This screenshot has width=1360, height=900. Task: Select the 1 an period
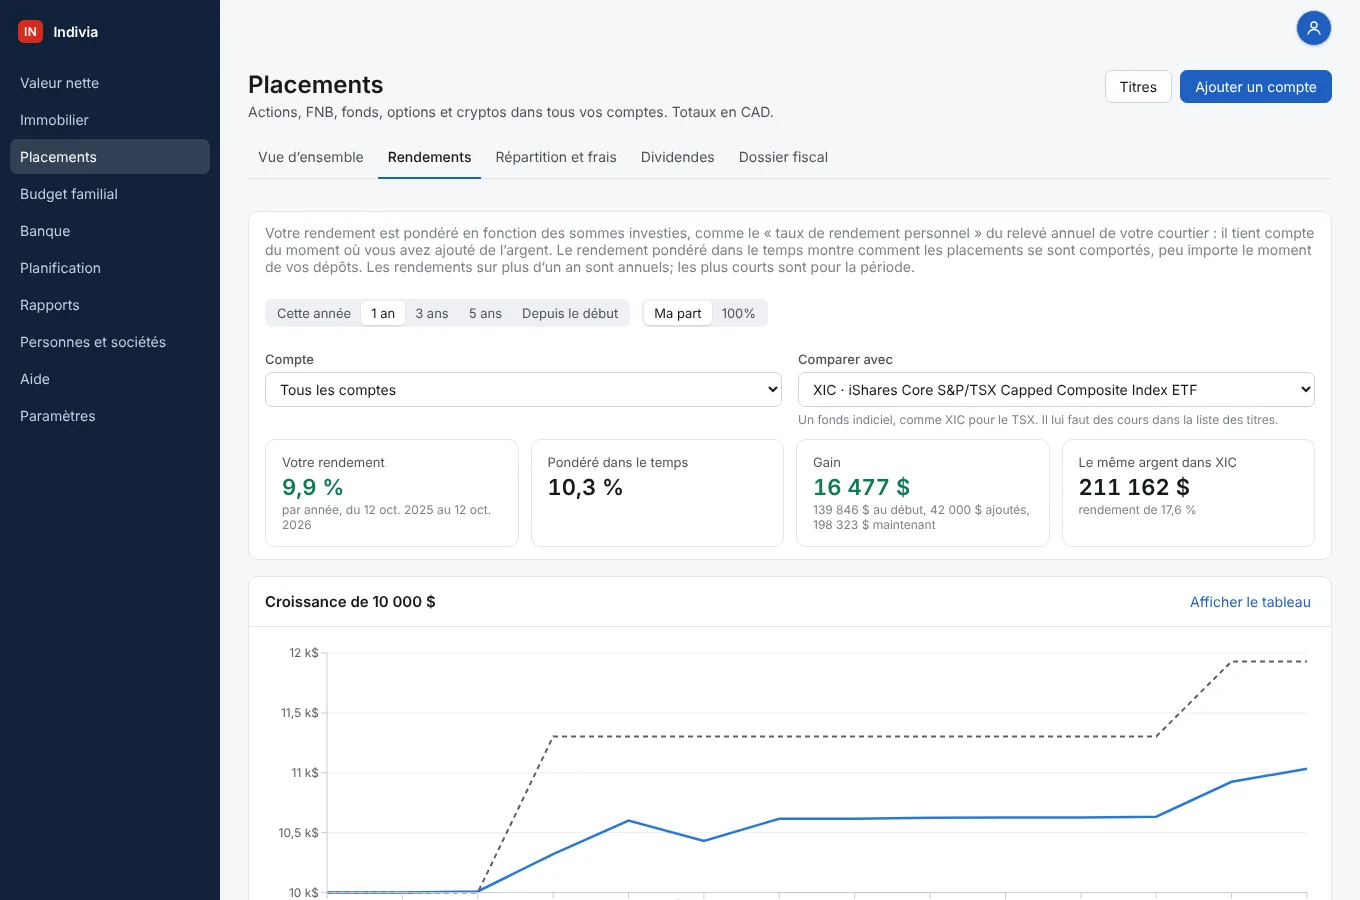pos(383,313)
